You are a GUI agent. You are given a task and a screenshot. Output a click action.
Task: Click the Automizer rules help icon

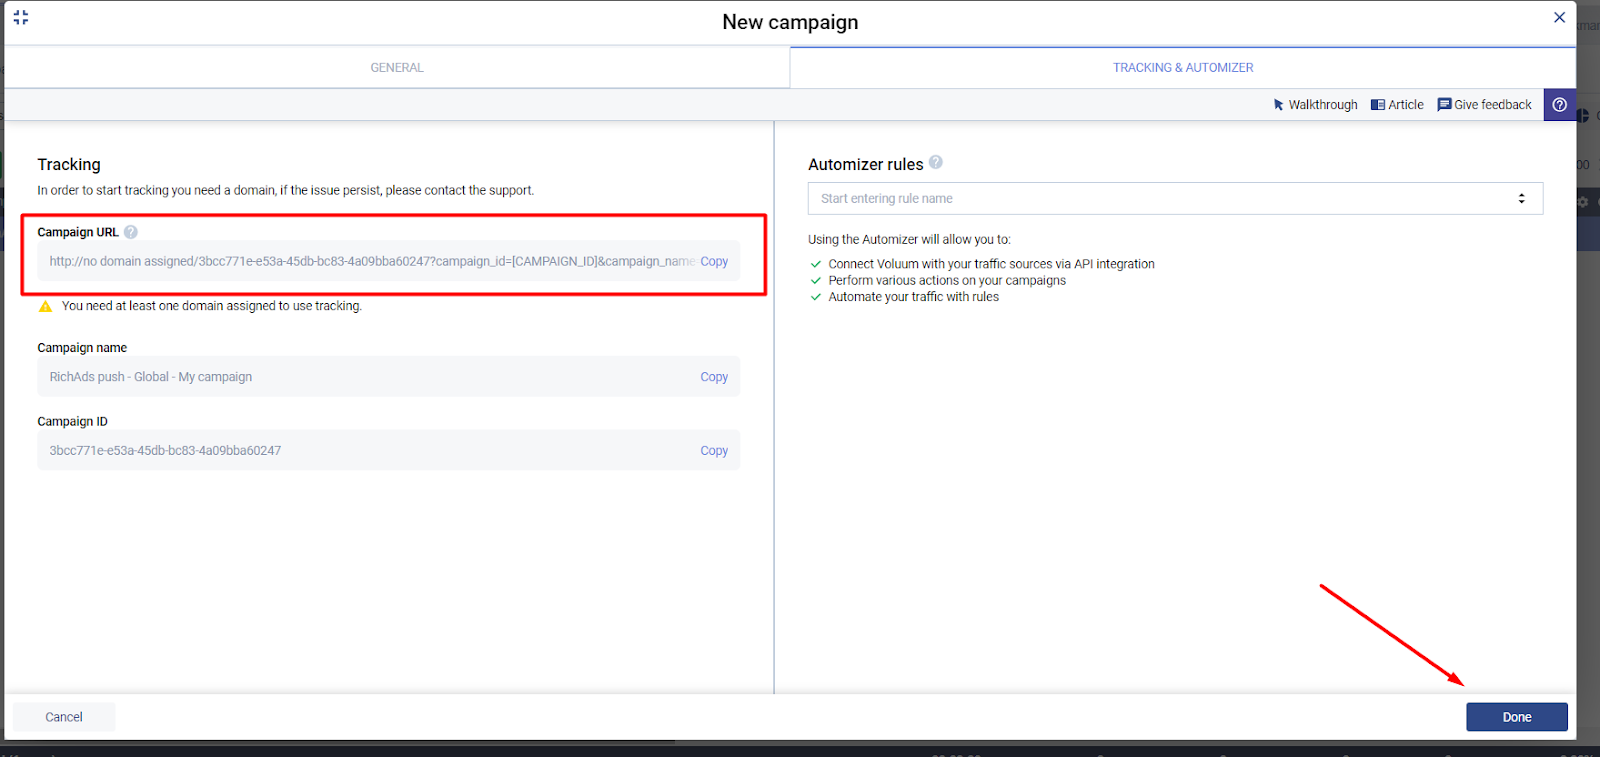click(x=936, y=162)
